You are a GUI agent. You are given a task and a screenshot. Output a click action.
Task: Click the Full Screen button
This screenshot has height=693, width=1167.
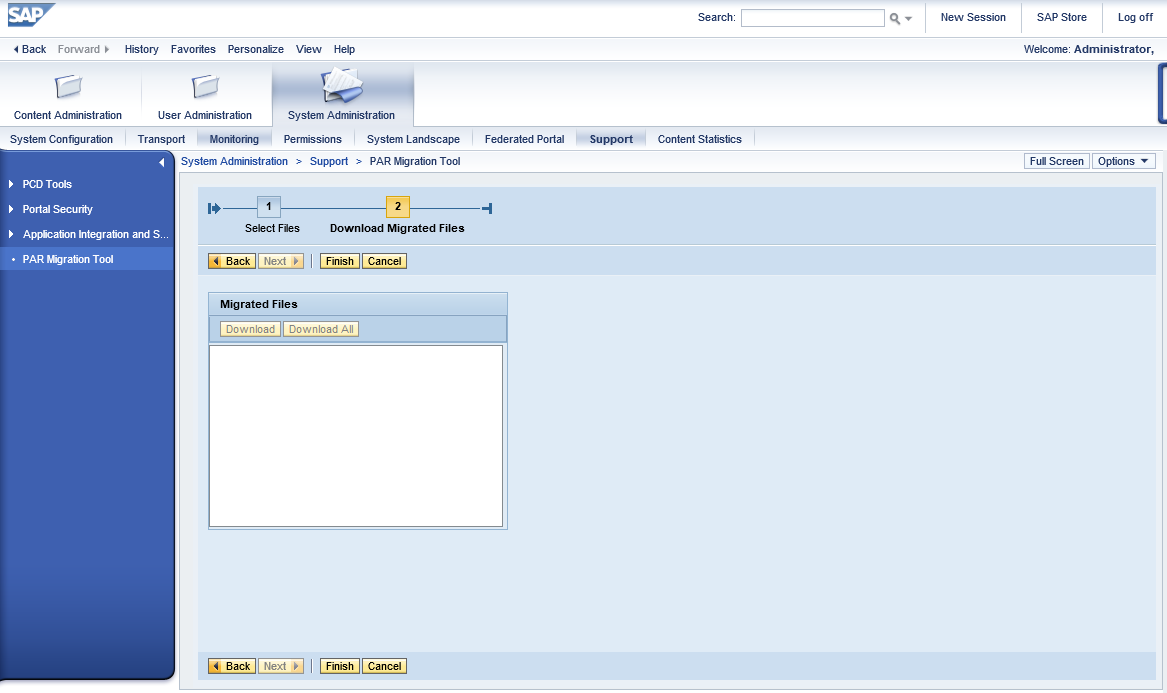(x=1056, y=162)
